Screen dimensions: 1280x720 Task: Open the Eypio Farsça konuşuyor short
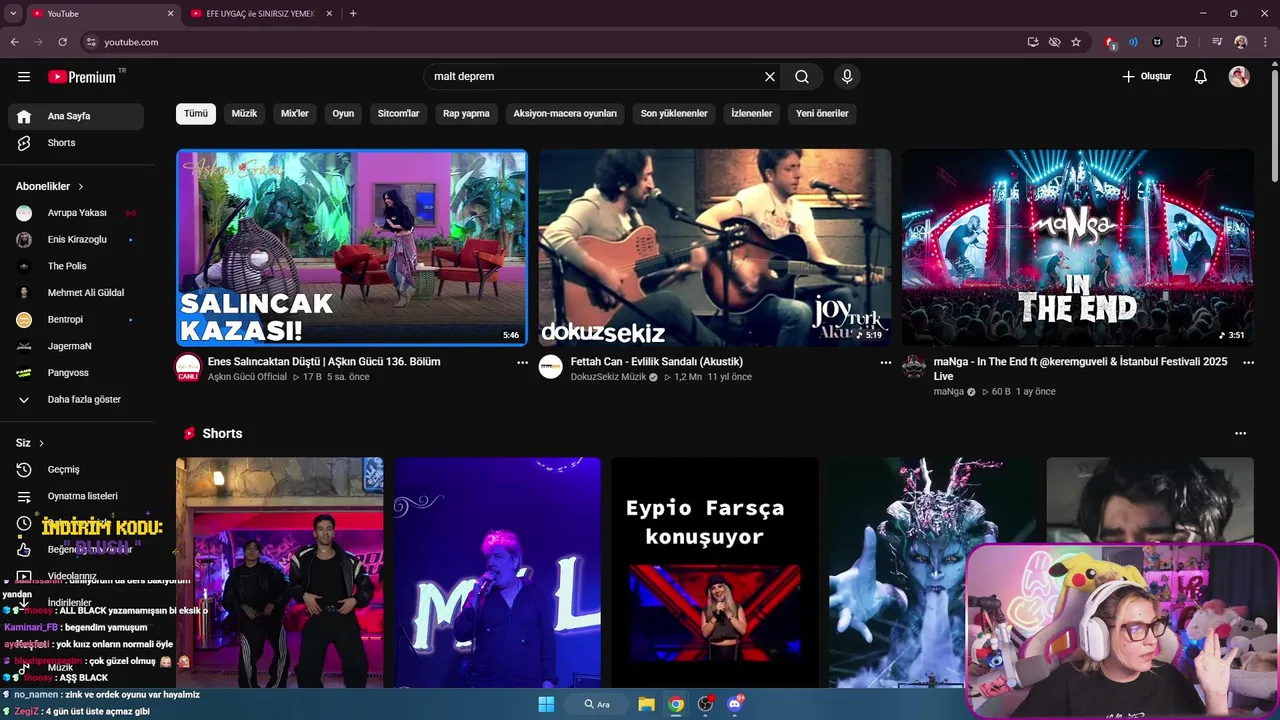point(715,572)
